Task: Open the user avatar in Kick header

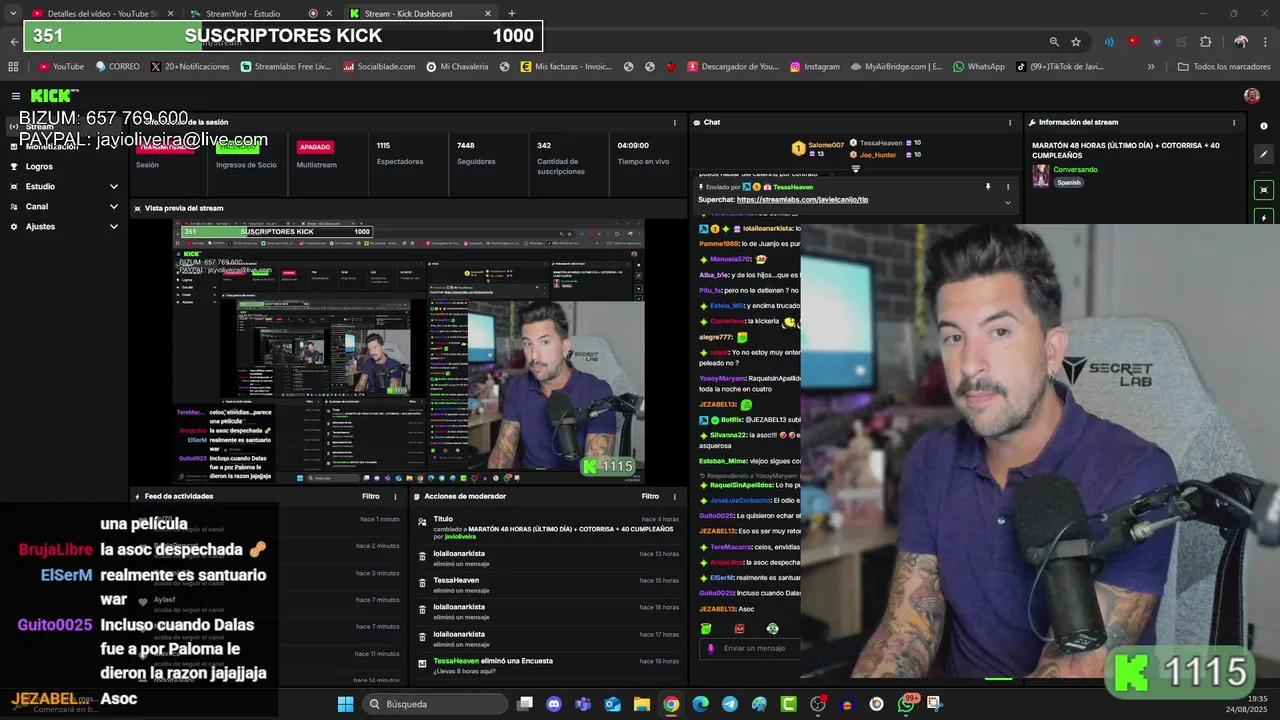Action: [1252, 96]
